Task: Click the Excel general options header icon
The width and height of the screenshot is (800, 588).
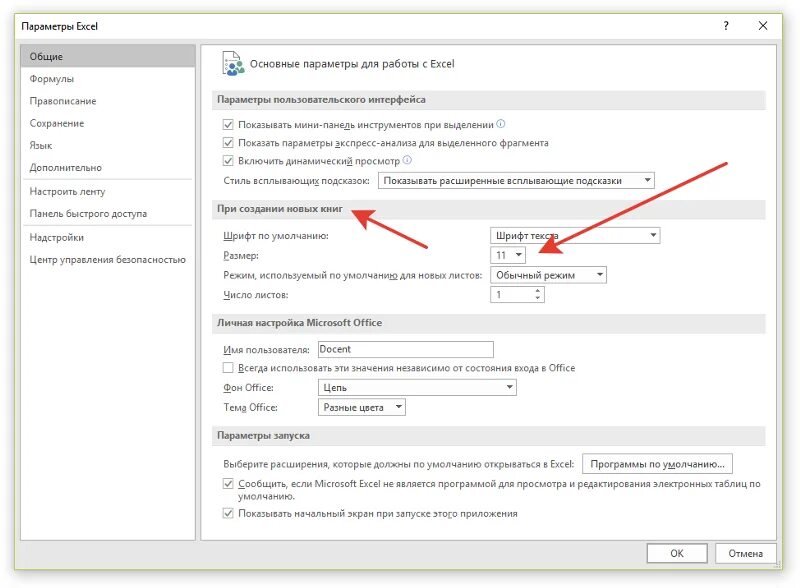Action: 233,63
